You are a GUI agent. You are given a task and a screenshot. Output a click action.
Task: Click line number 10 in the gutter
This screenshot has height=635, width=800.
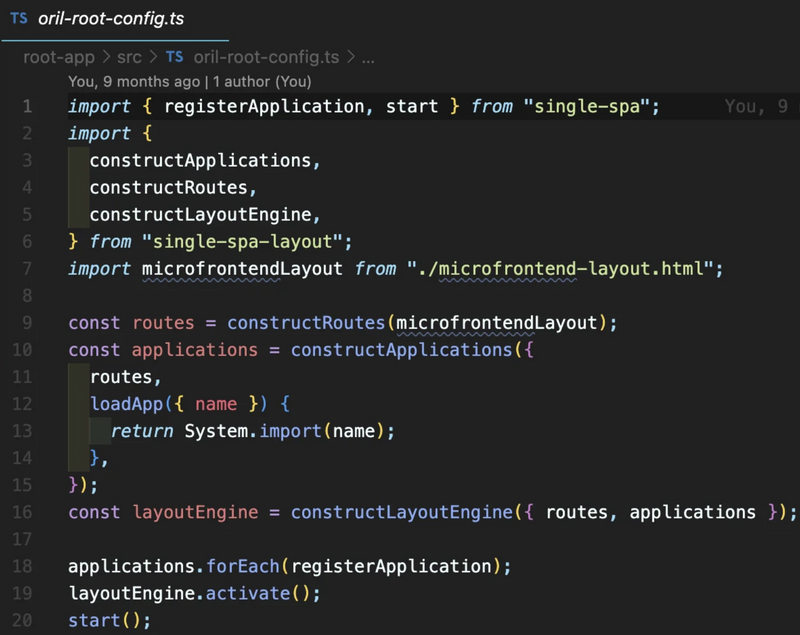22,350
